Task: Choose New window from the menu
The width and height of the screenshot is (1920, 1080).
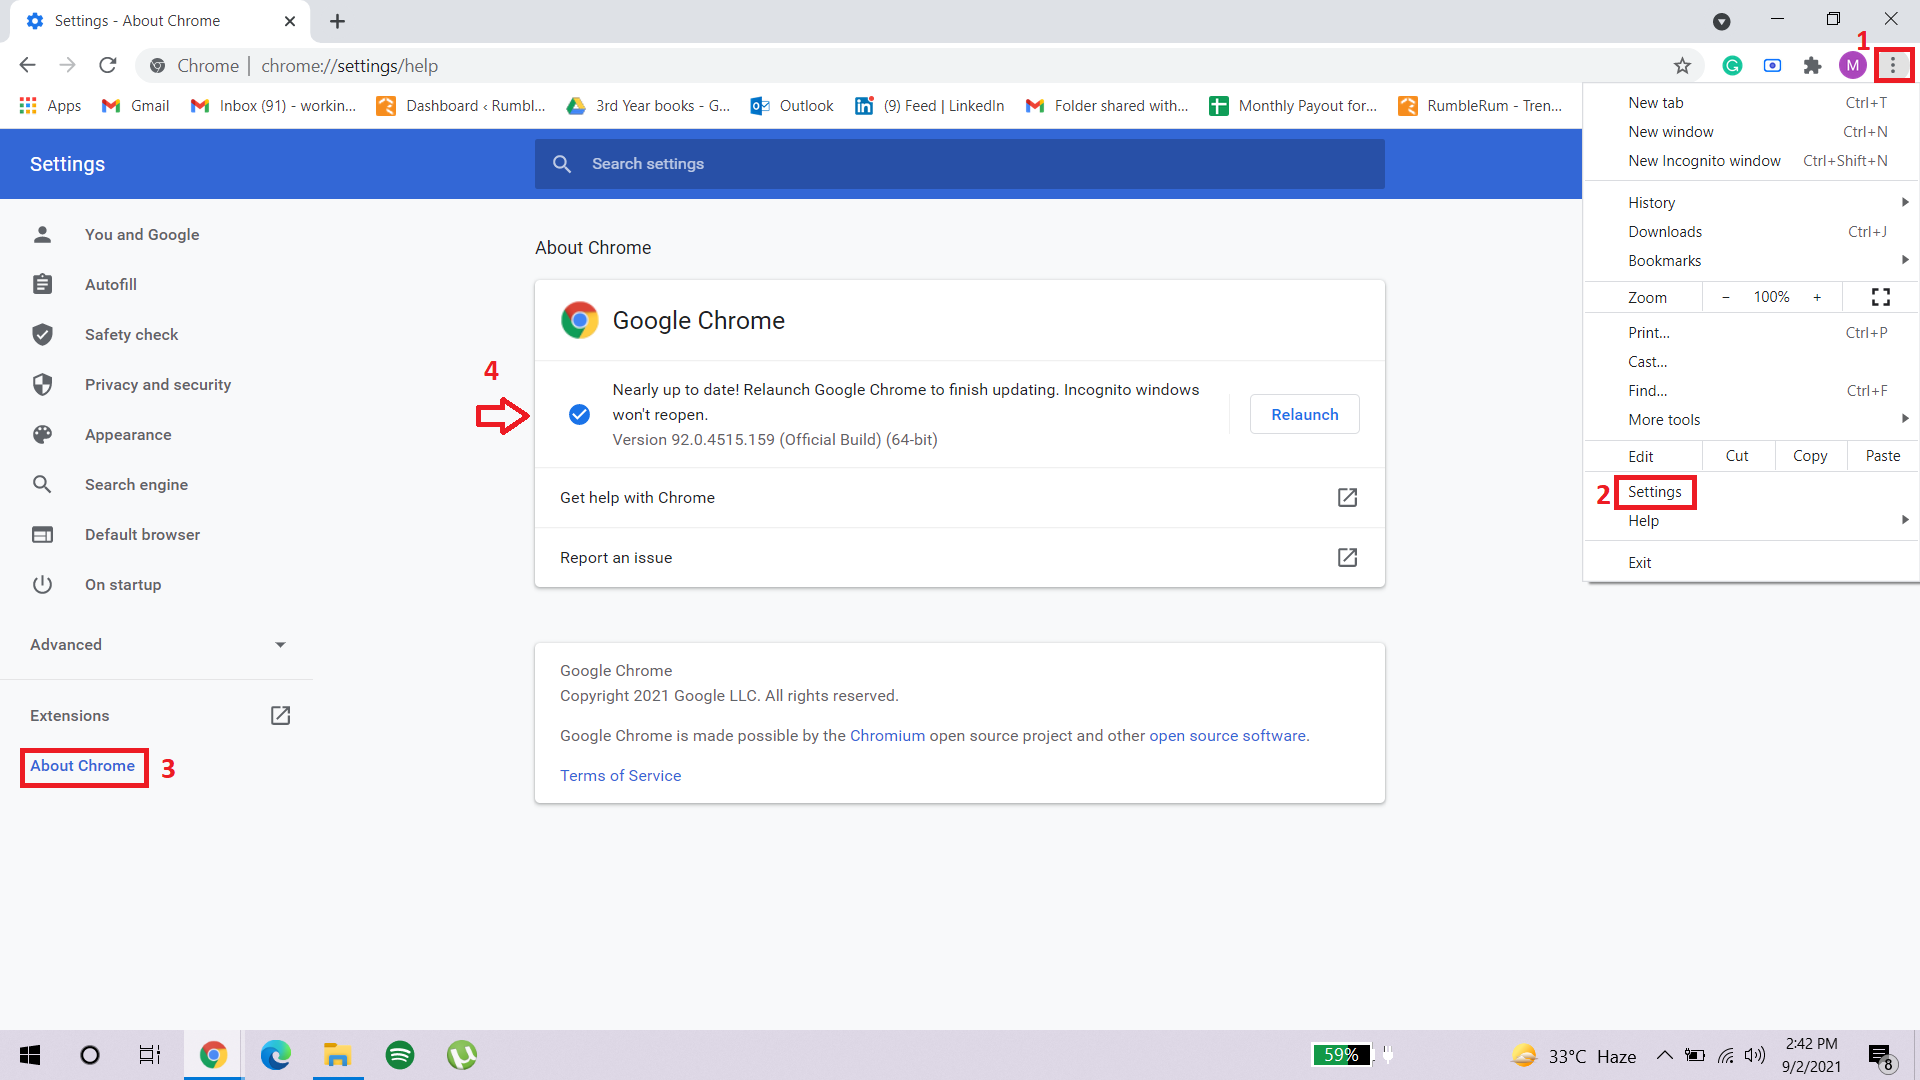Action: [x=1751, y=132]
